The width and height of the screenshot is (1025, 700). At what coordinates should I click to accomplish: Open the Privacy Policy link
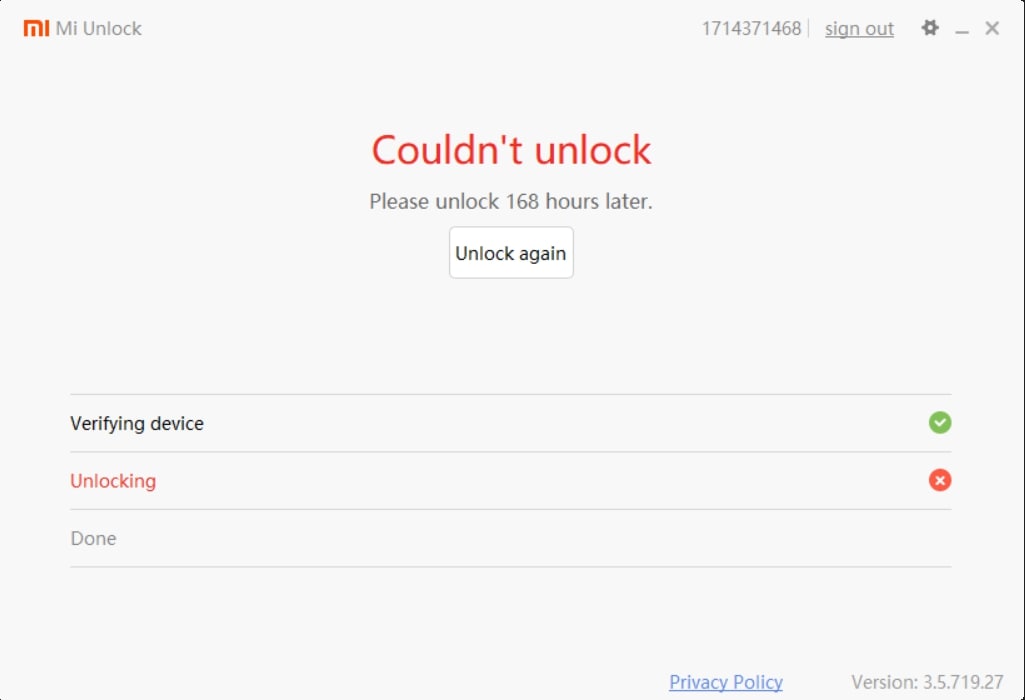pyautogui.click(x=725, y=682)
